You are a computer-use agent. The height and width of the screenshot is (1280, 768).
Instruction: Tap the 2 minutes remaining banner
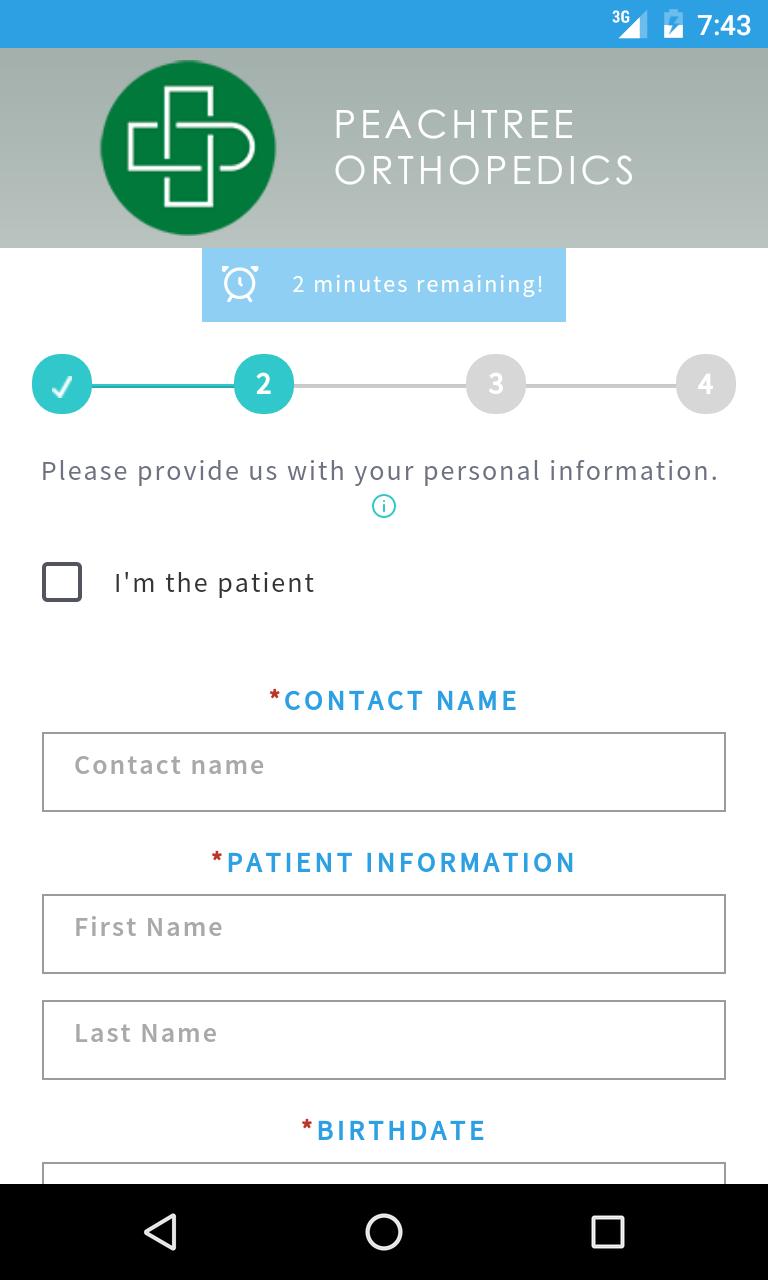[417, 285]
